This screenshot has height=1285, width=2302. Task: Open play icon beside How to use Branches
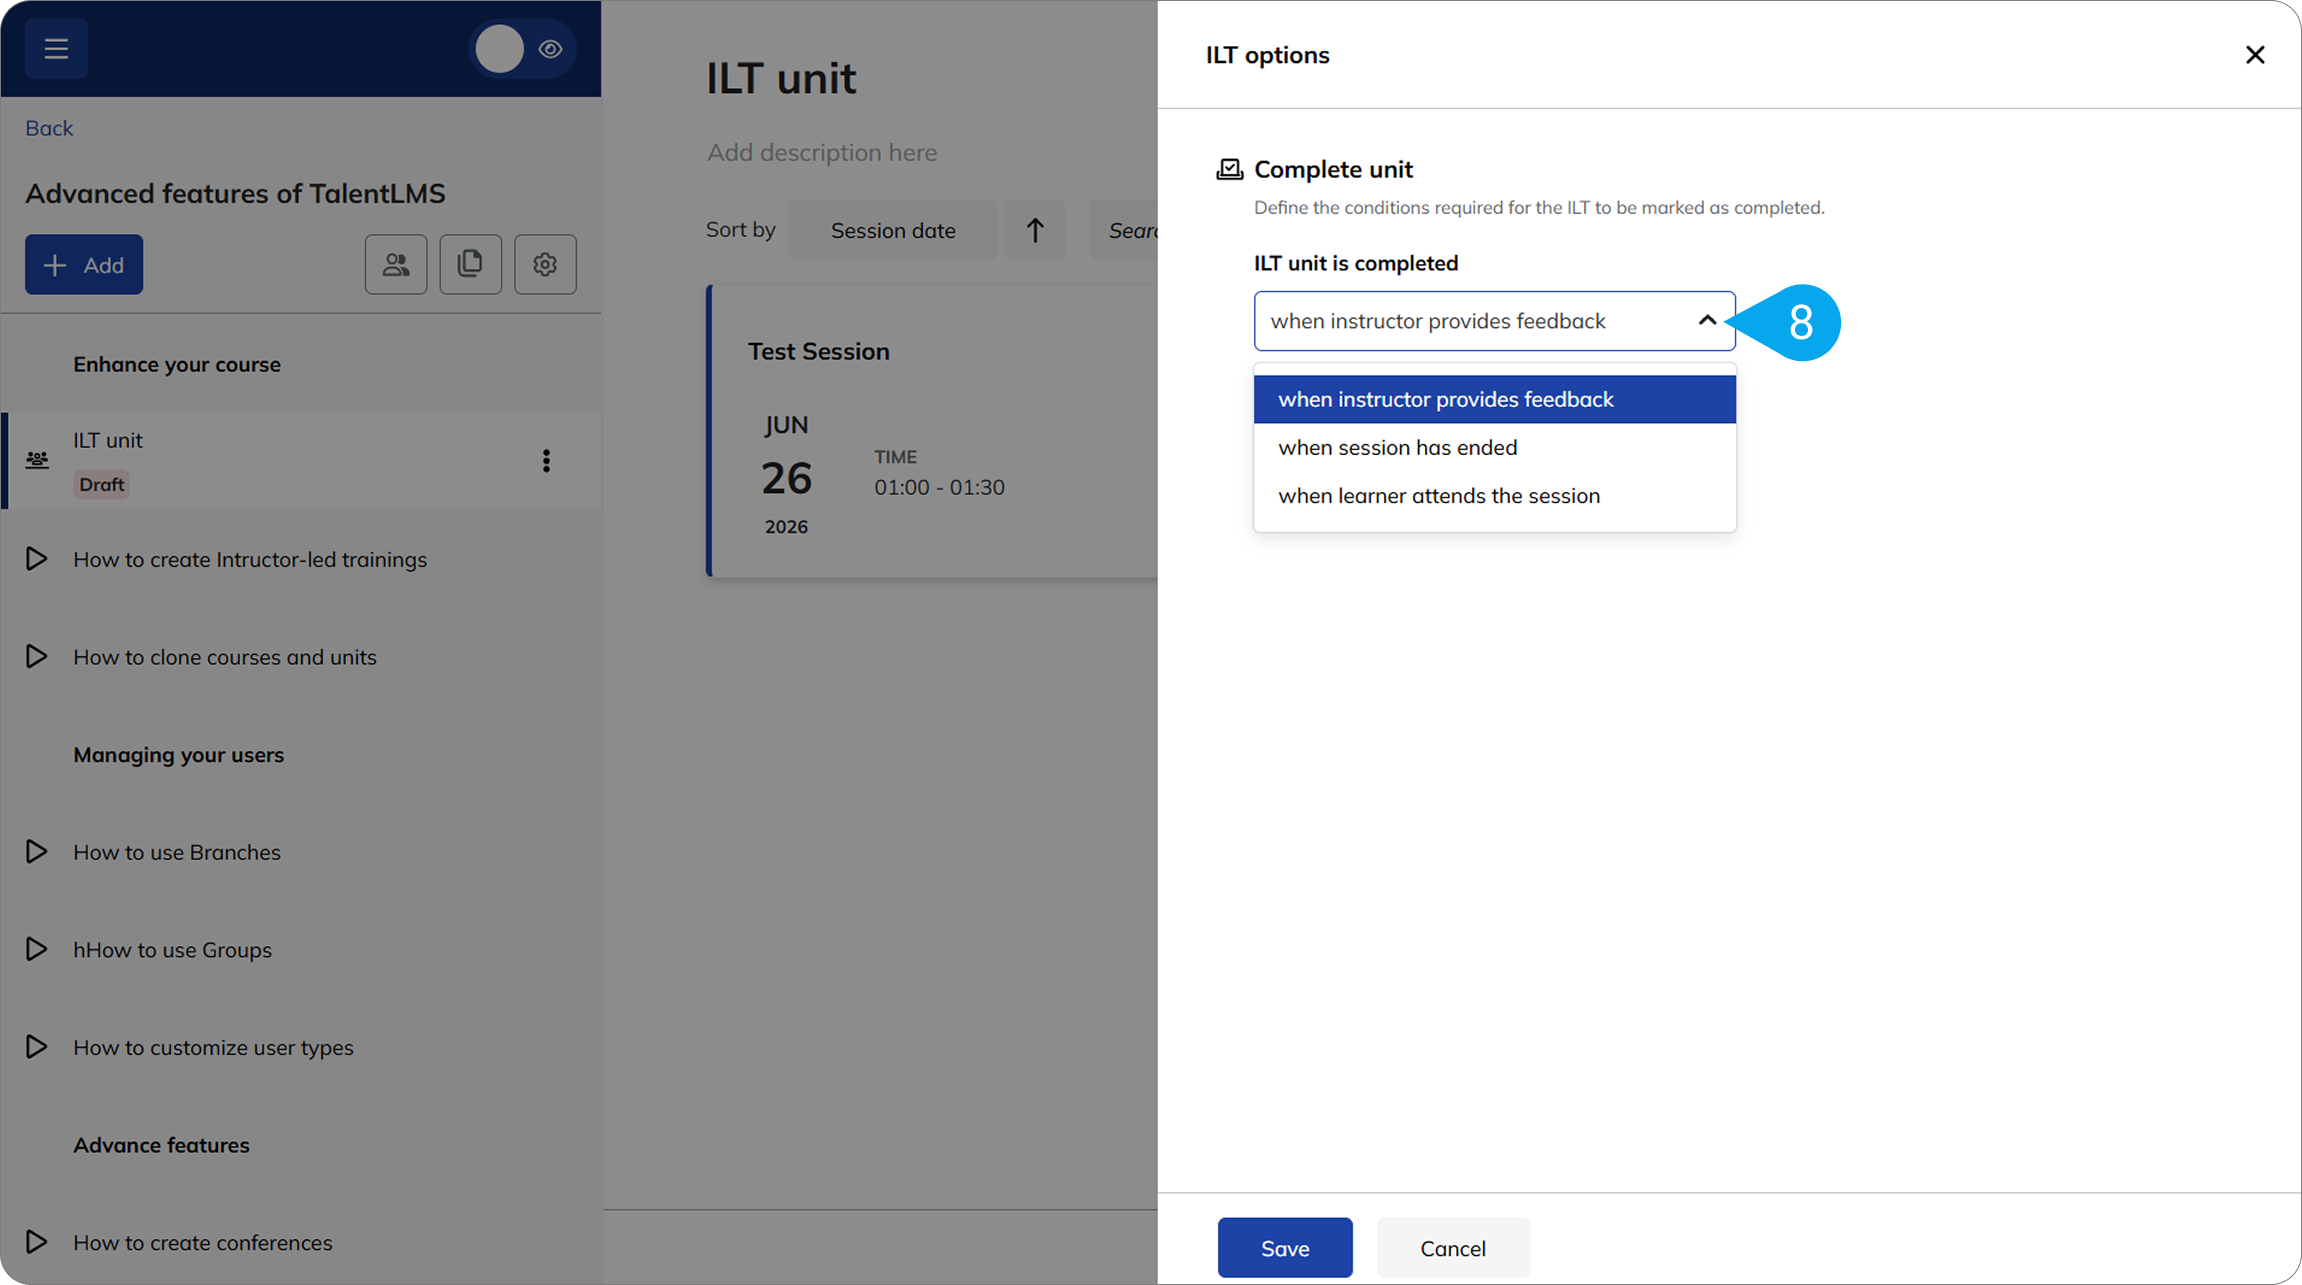point(36,851)
